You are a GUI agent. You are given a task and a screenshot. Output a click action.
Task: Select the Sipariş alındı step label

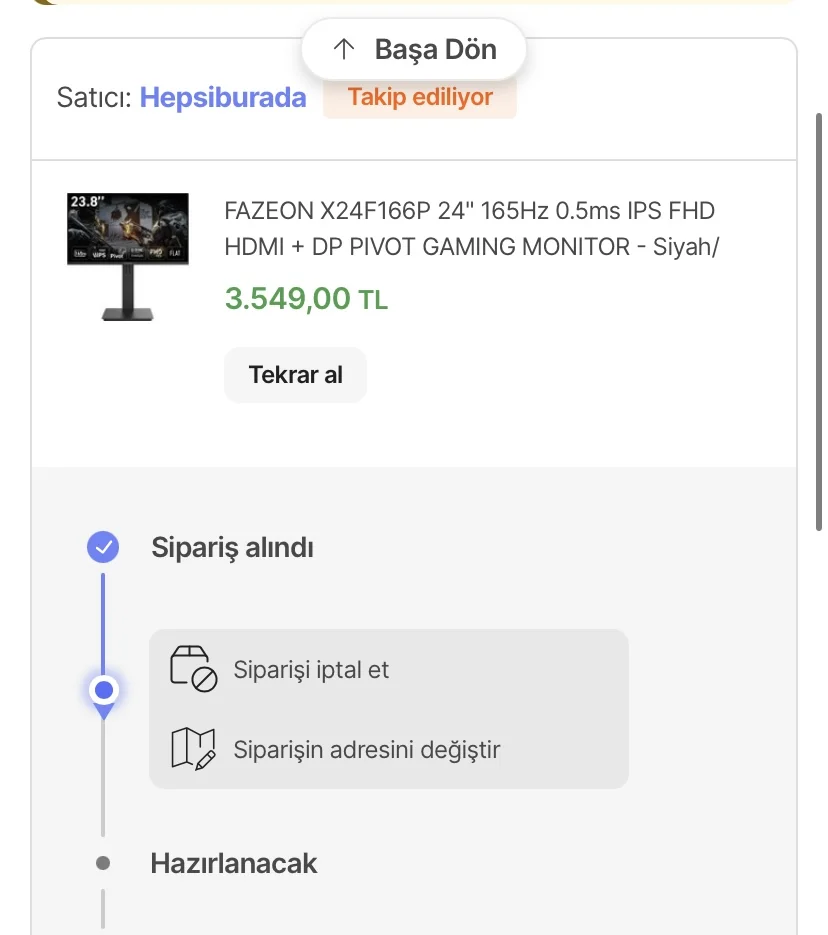[232, 548]
